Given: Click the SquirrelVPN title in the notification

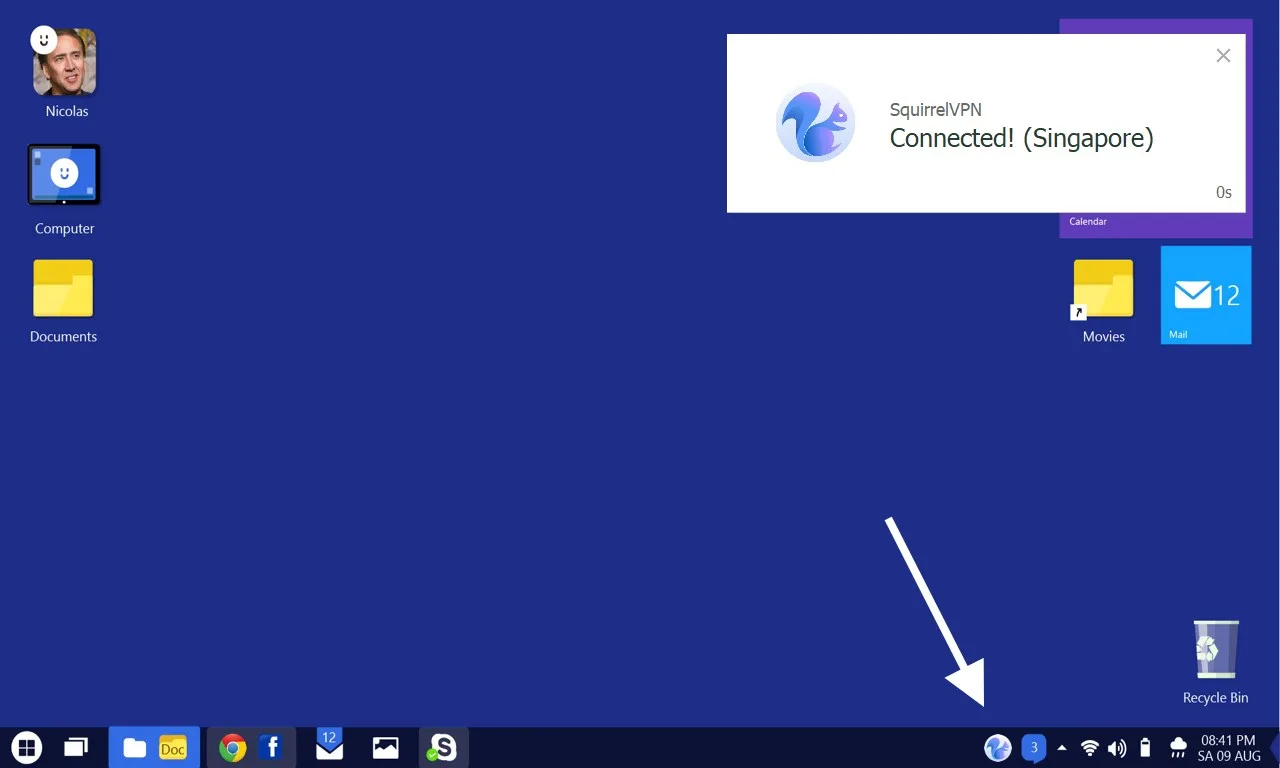Looking at the screenshot, I should pyautogui.click(x=936, y=109).
